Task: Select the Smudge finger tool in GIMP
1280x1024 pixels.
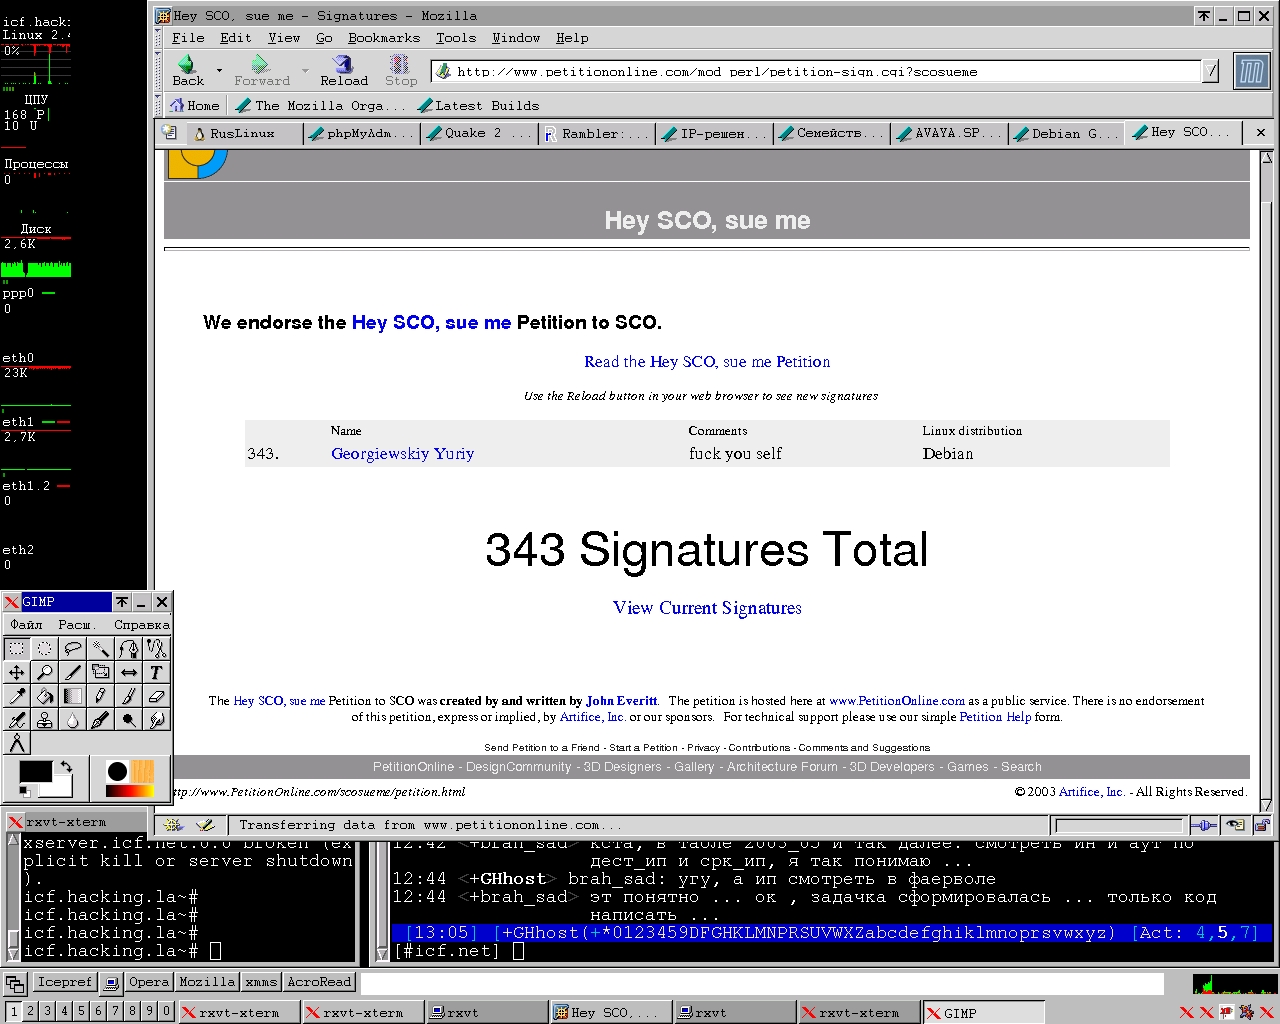Action: point(157,720)
